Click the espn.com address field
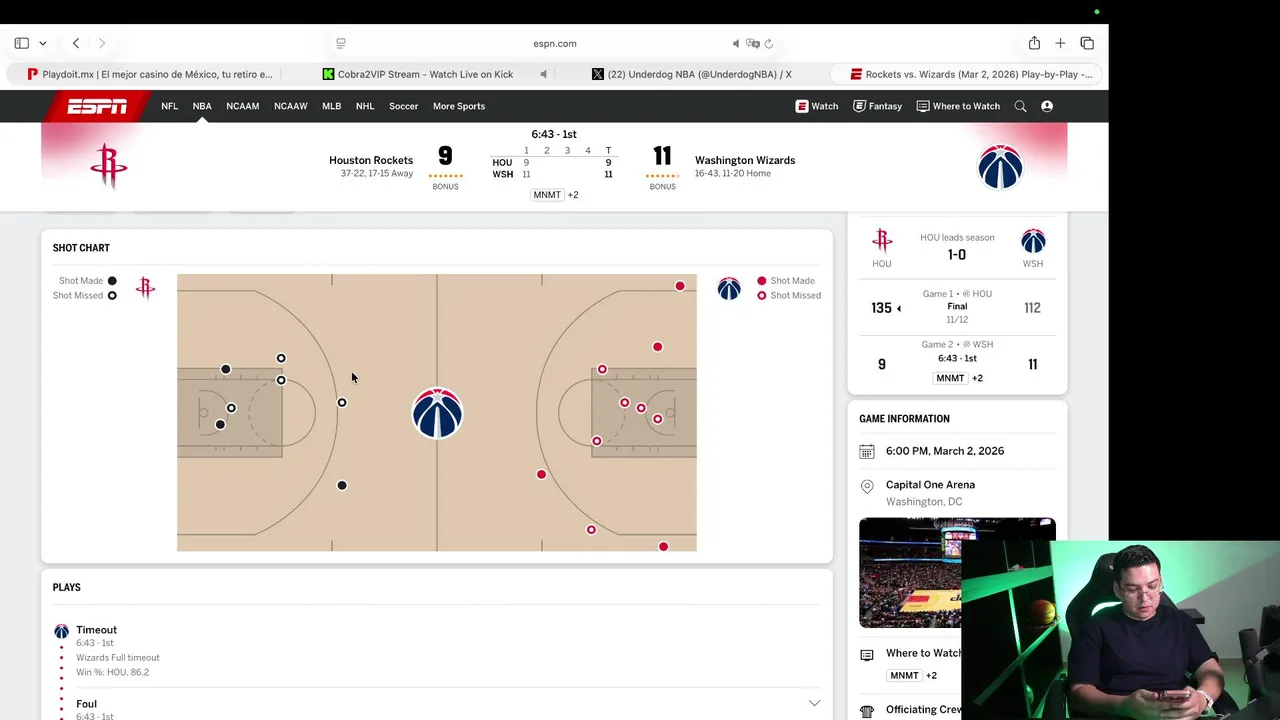Viewport: 1280px width, 720px height. (555, 43)
